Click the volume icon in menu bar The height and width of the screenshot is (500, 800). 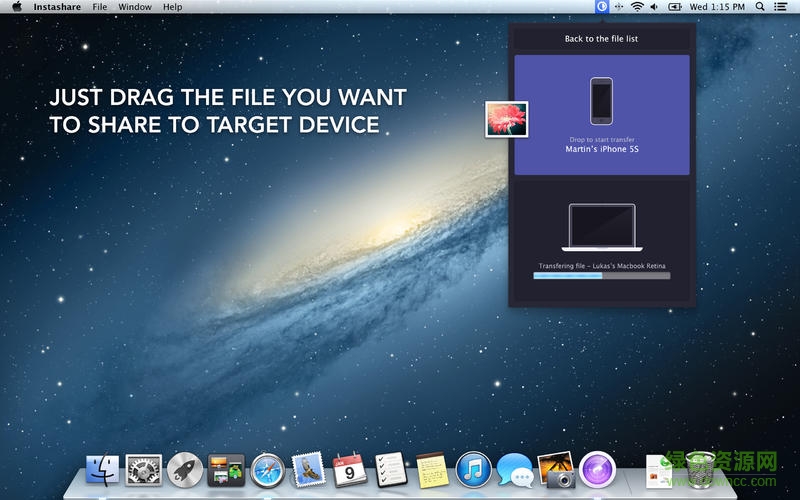pyautogui.click(x=655, y=7)
